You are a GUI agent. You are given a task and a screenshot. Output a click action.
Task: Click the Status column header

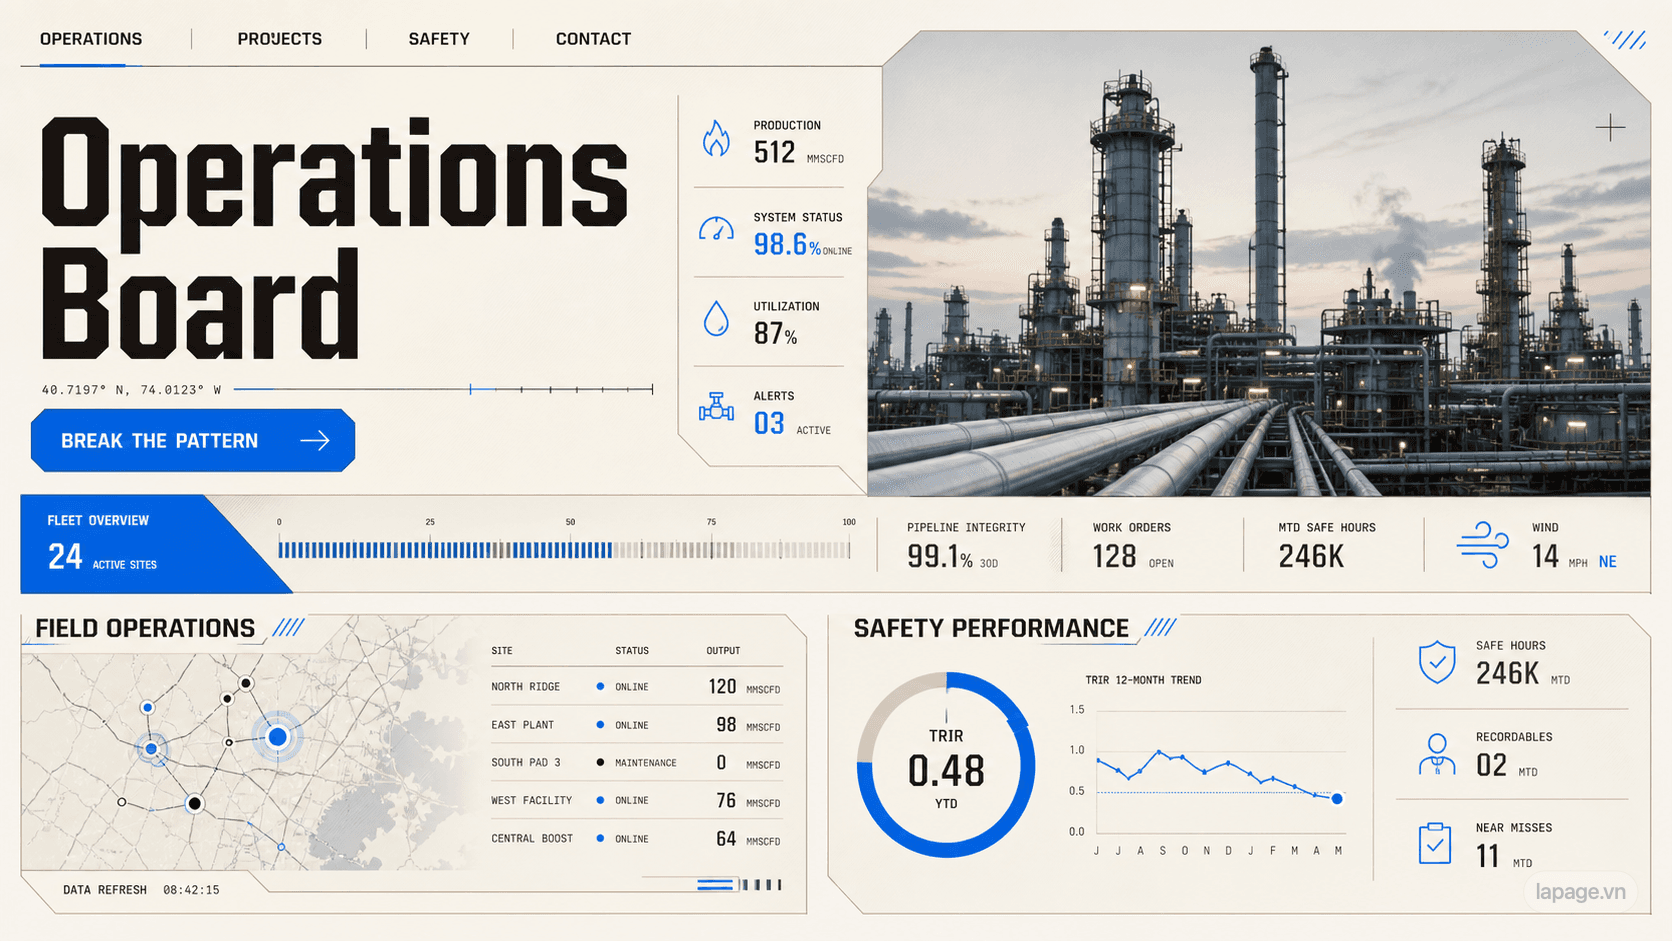pyautogui.click(x=632, y=651)
